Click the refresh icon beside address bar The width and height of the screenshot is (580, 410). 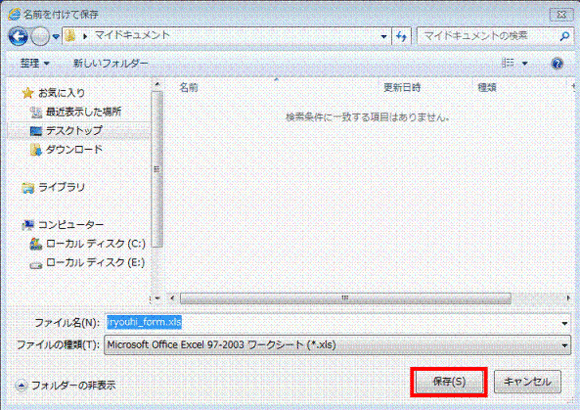click(402, 36)
